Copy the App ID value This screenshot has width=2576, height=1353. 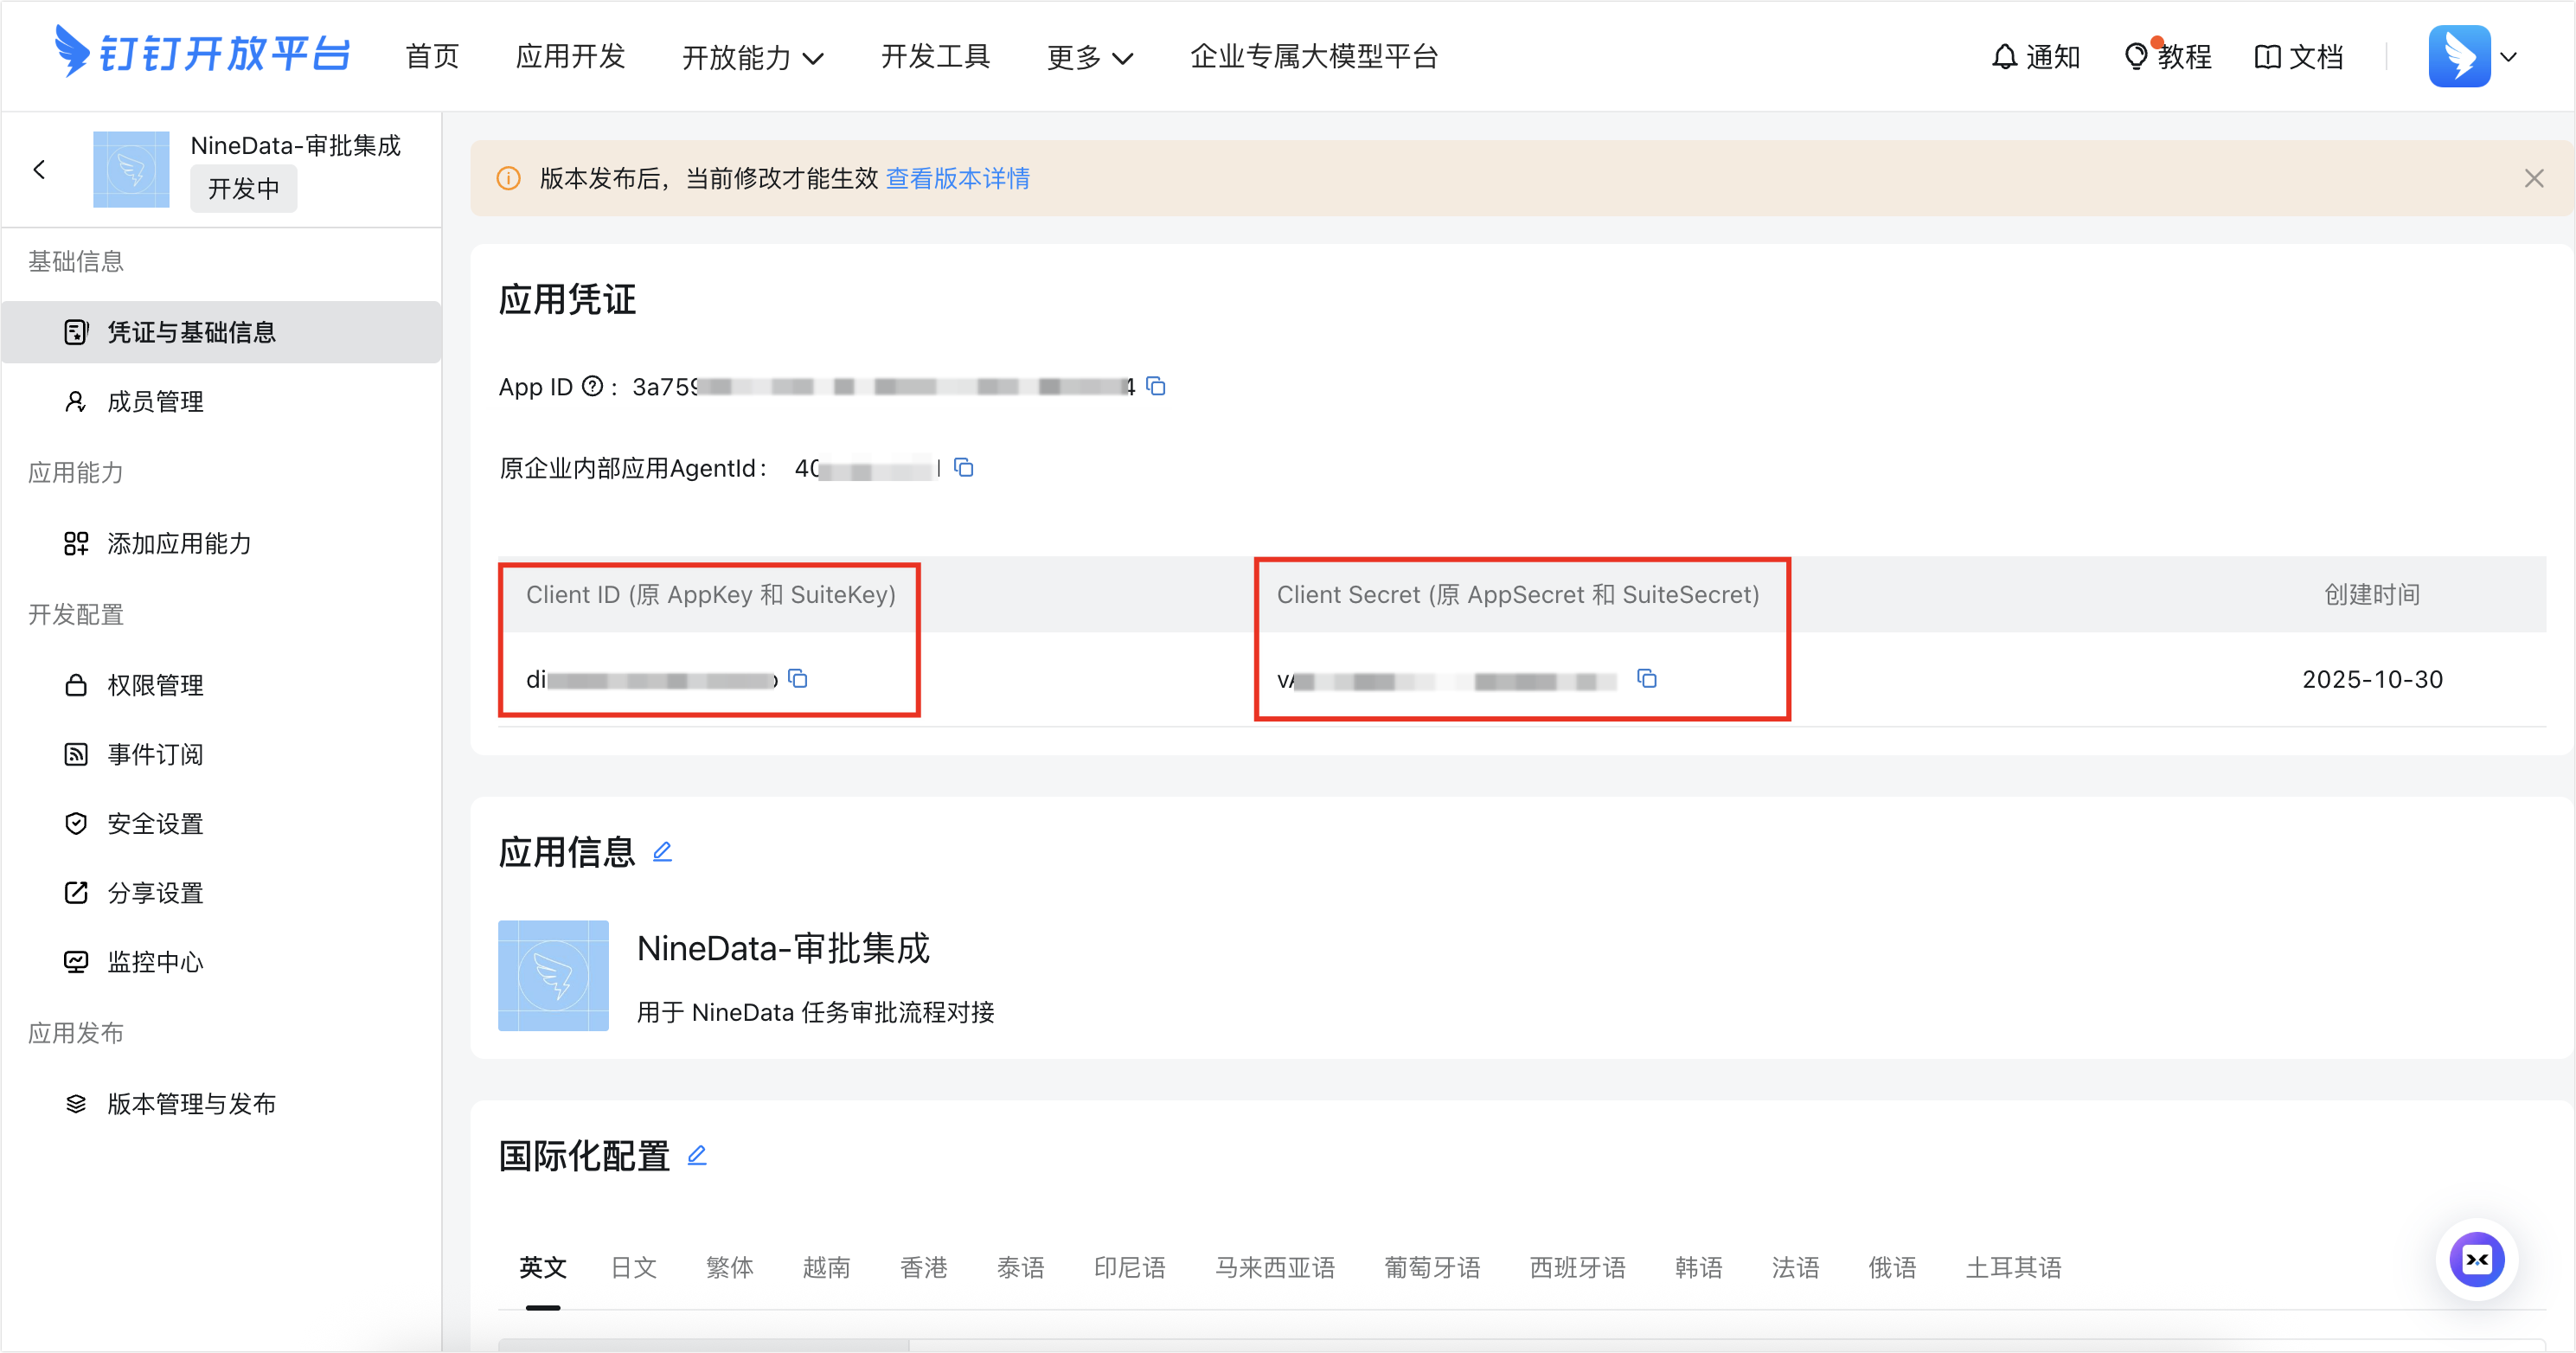[1156, 386]
